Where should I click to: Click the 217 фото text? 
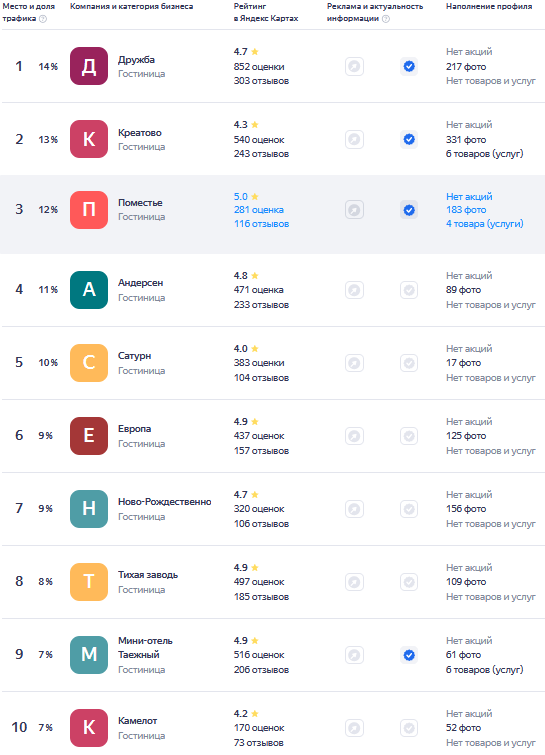coord(466,67)
